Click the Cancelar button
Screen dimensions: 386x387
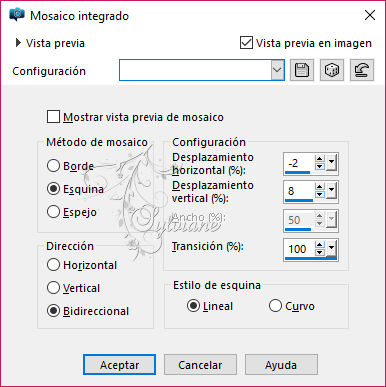[200, 365]
